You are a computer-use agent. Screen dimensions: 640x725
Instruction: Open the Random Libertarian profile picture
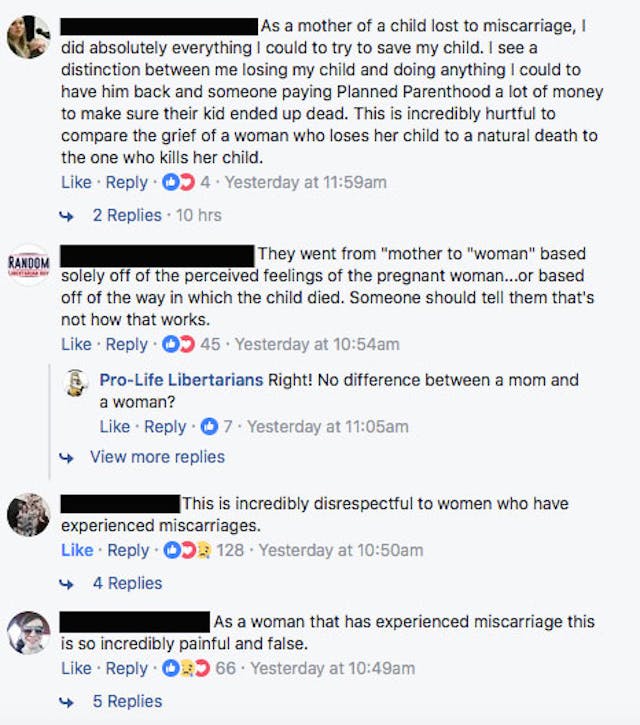[28, 263]
